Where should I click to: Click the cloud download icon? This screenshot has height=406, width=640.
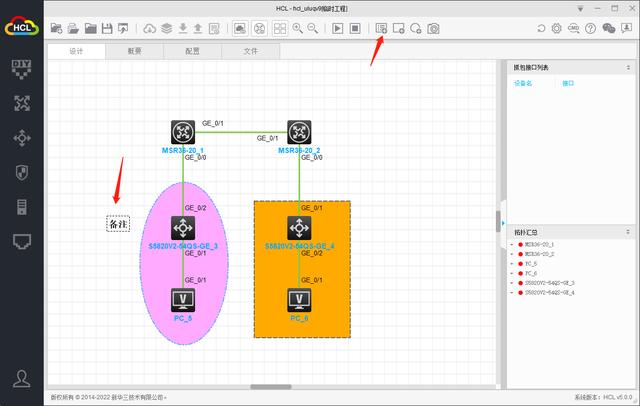pos(149,28)
